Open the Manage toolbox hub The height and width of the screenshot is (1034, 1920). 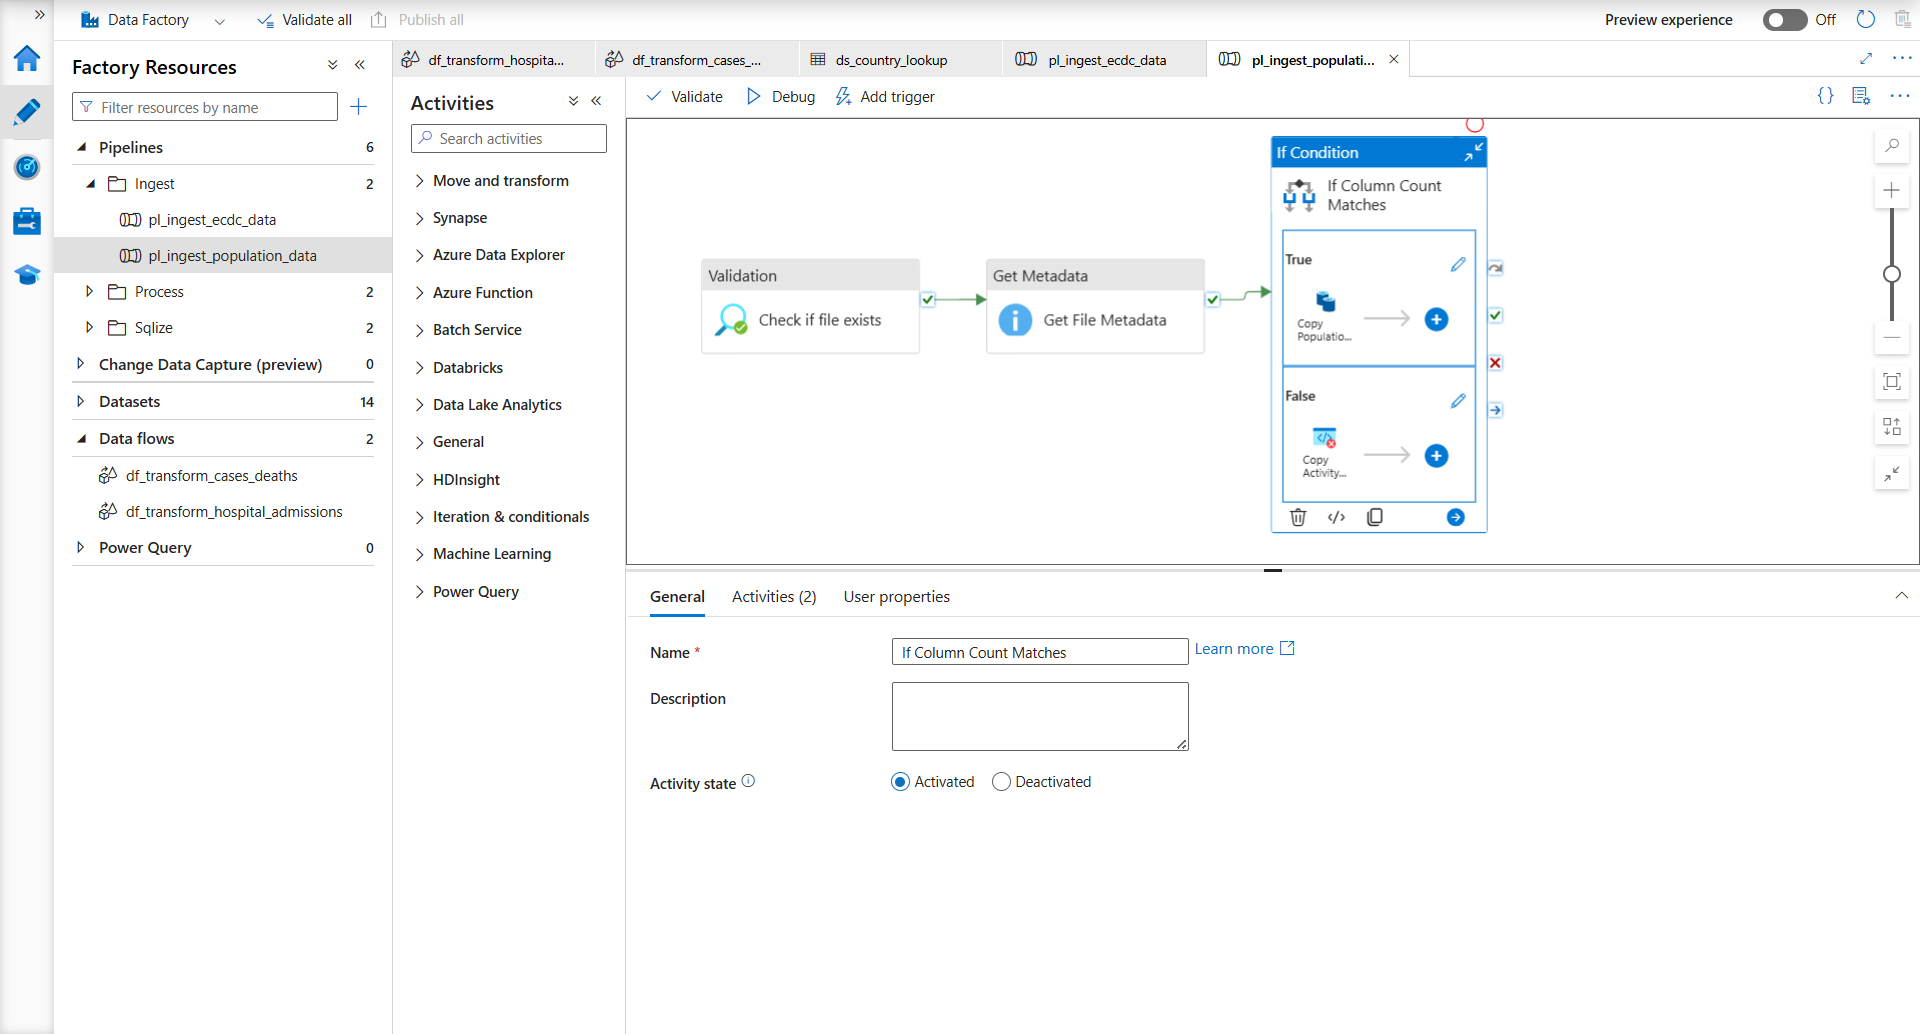click(27, 220)
